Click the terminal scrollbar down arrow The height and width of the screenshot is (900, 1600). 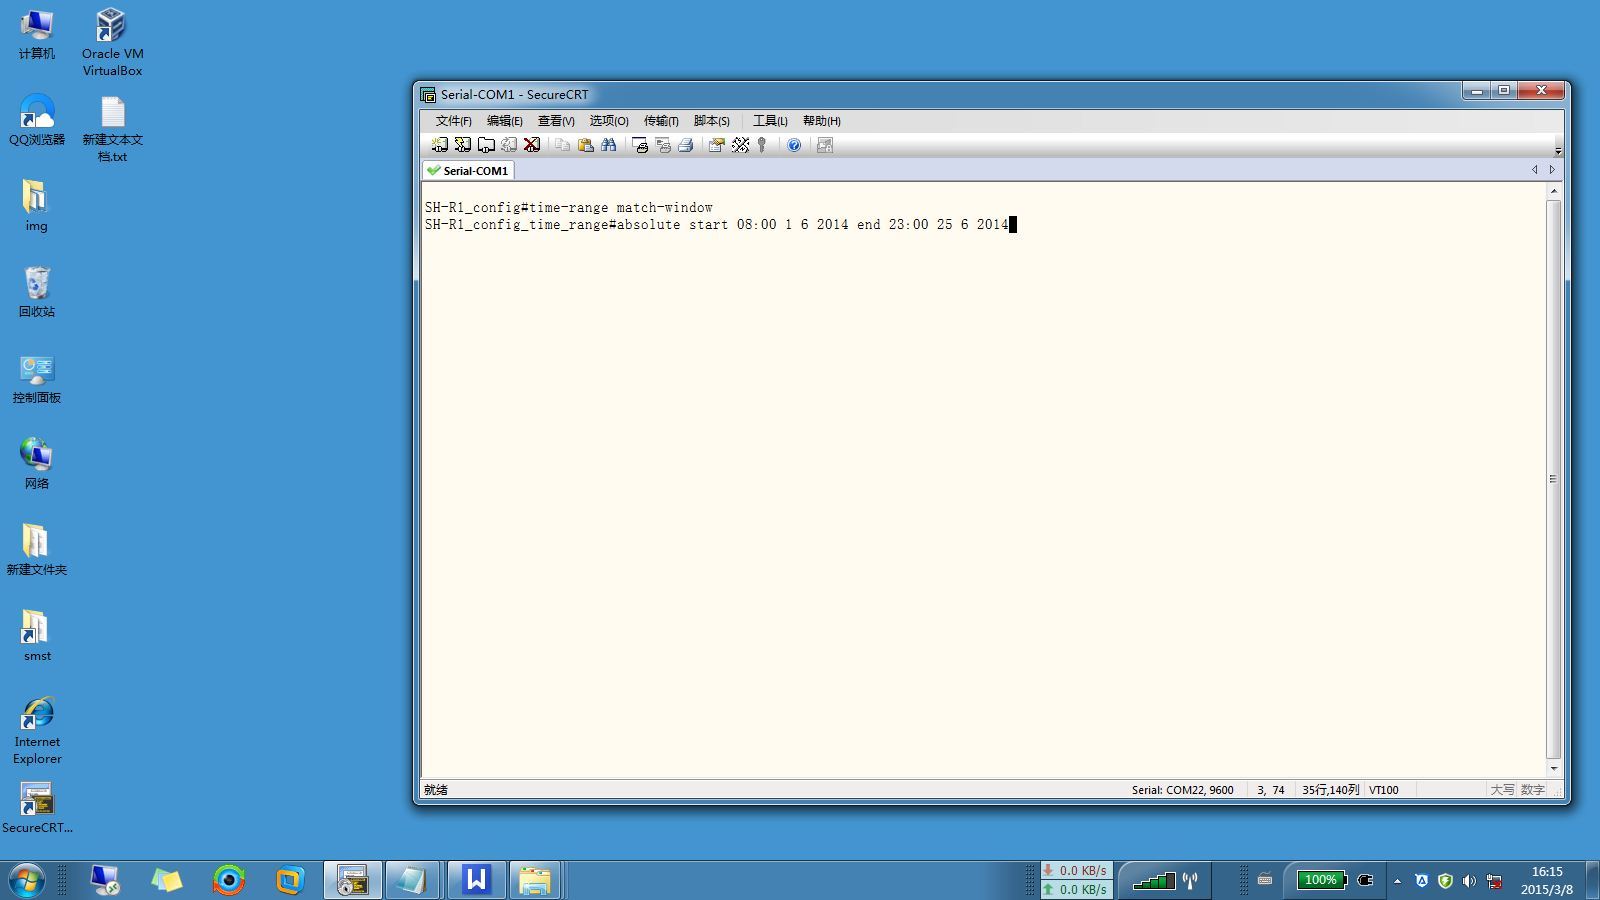coord(1553,769)
